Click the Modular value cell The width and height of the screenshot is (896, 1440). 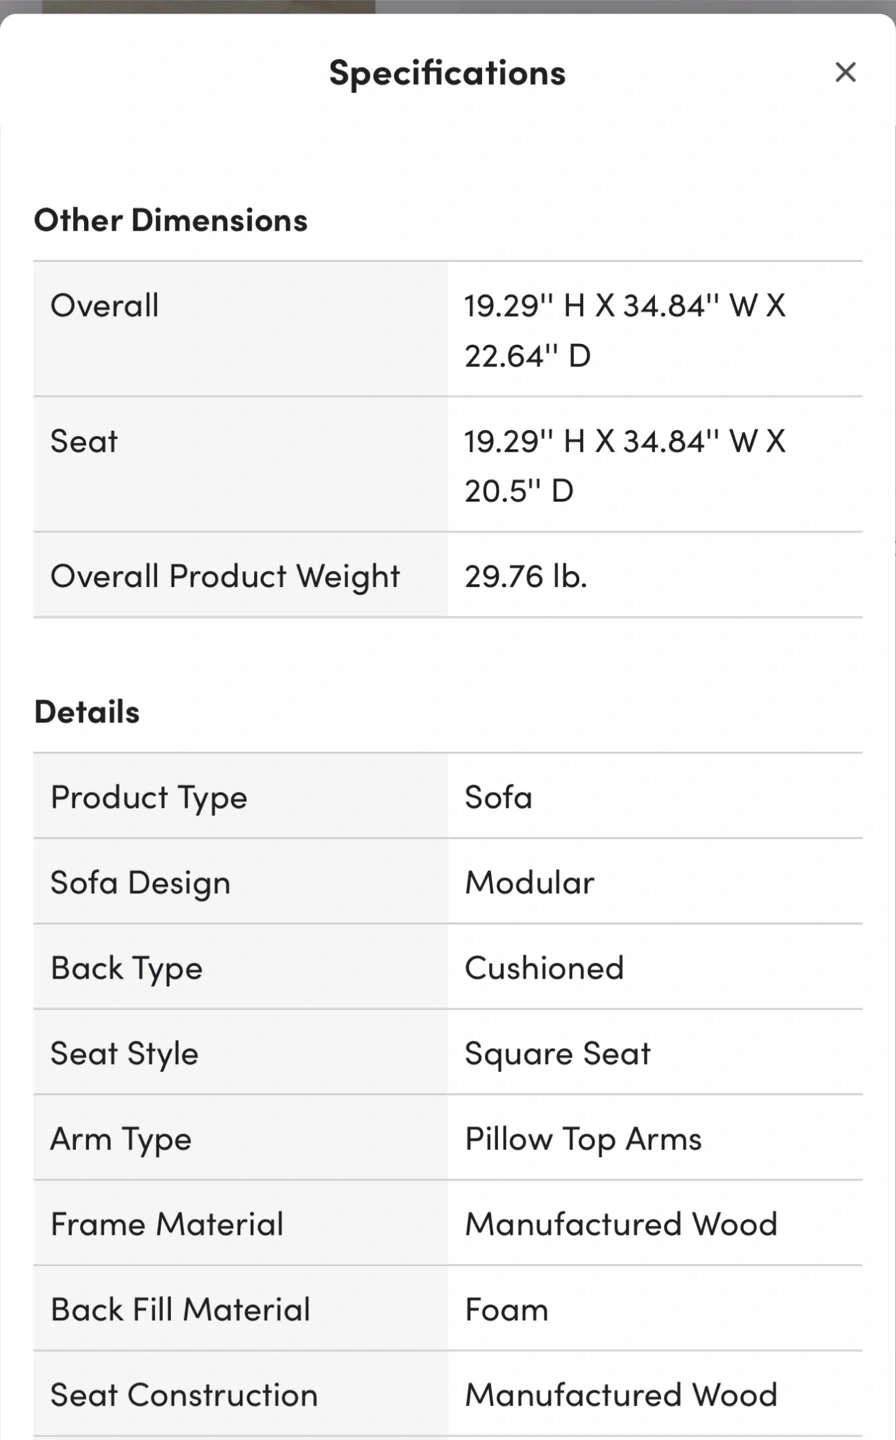pyautogui.click(x=529, y=883)
